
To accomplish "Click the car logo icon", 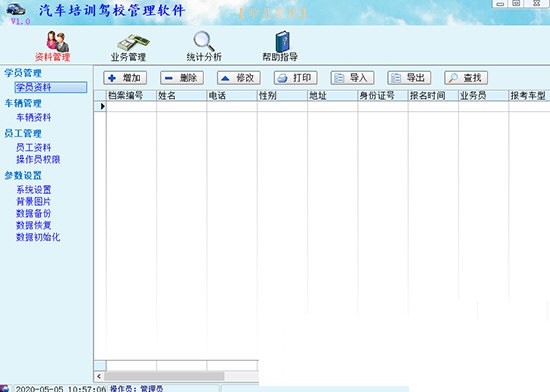I will tap(16, 9).
